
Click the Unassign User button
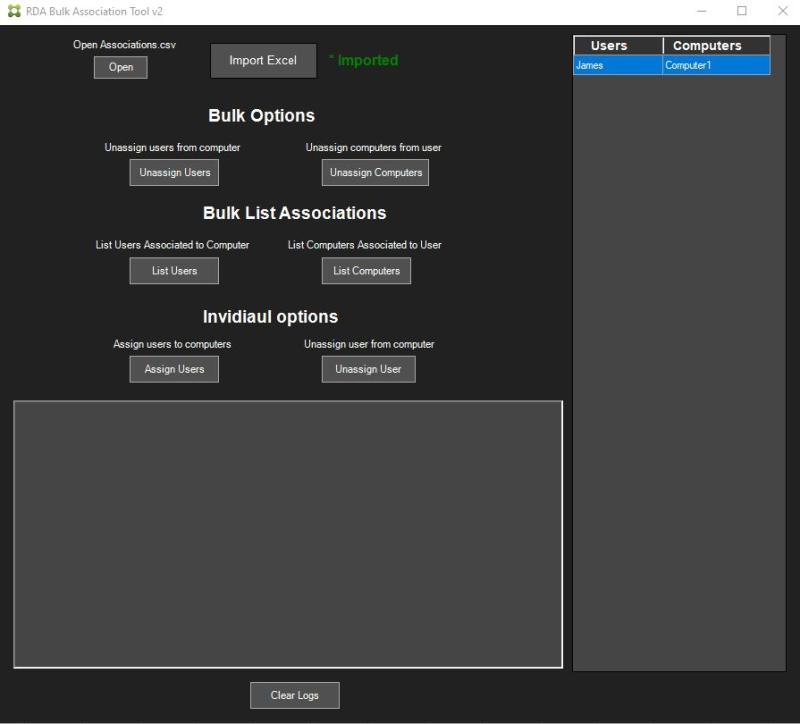click(368, 369)
